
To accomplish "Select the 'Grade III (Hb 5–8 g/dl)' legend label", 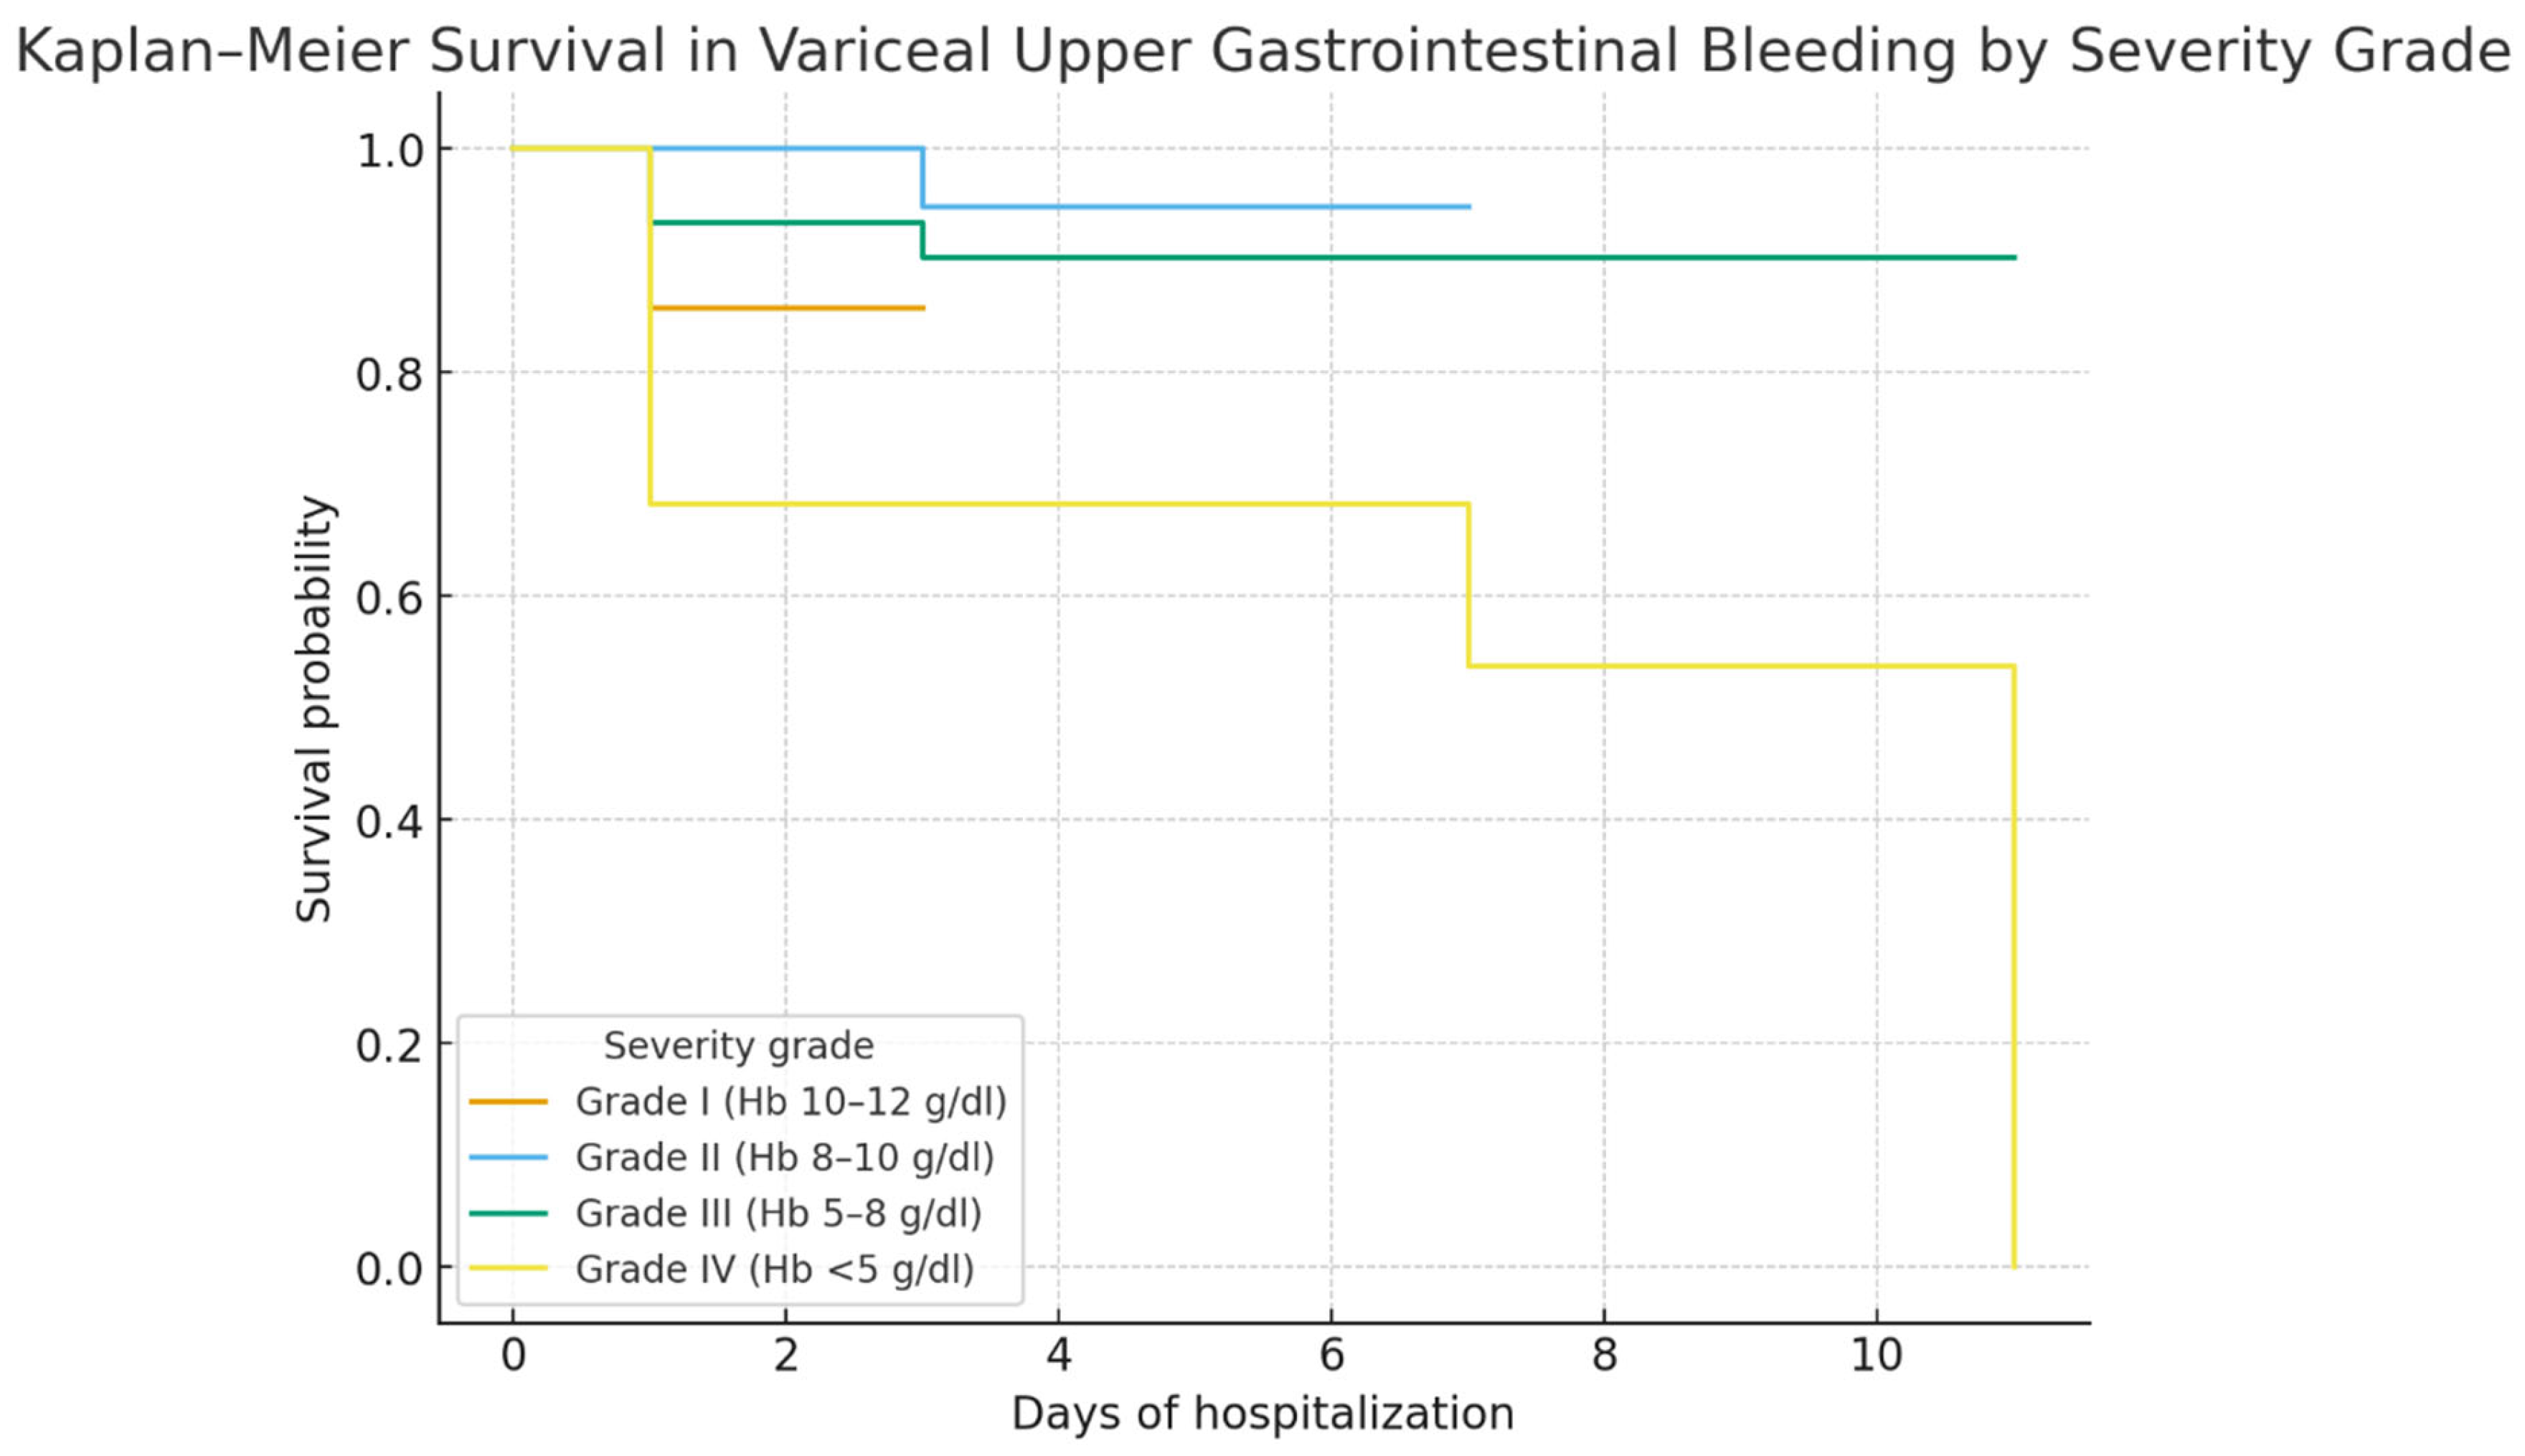I will click(778, 1214).
